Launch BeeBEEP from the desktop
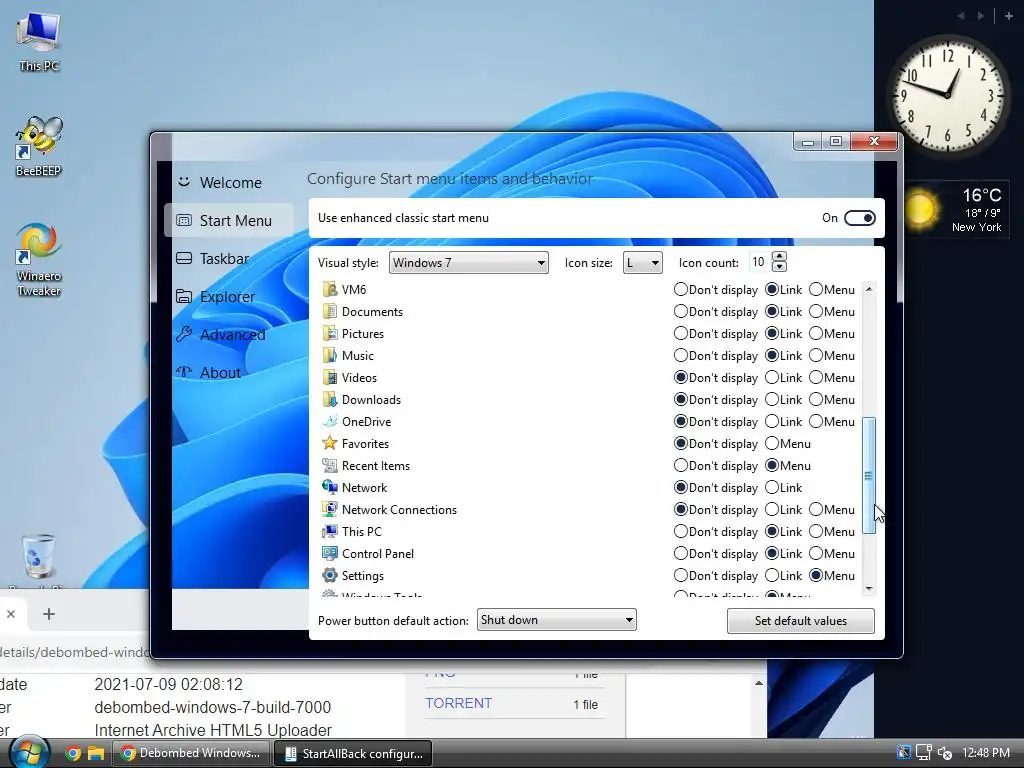This screenshot has width=1024, height=768. pyautogui.click(x=39, y=146)
